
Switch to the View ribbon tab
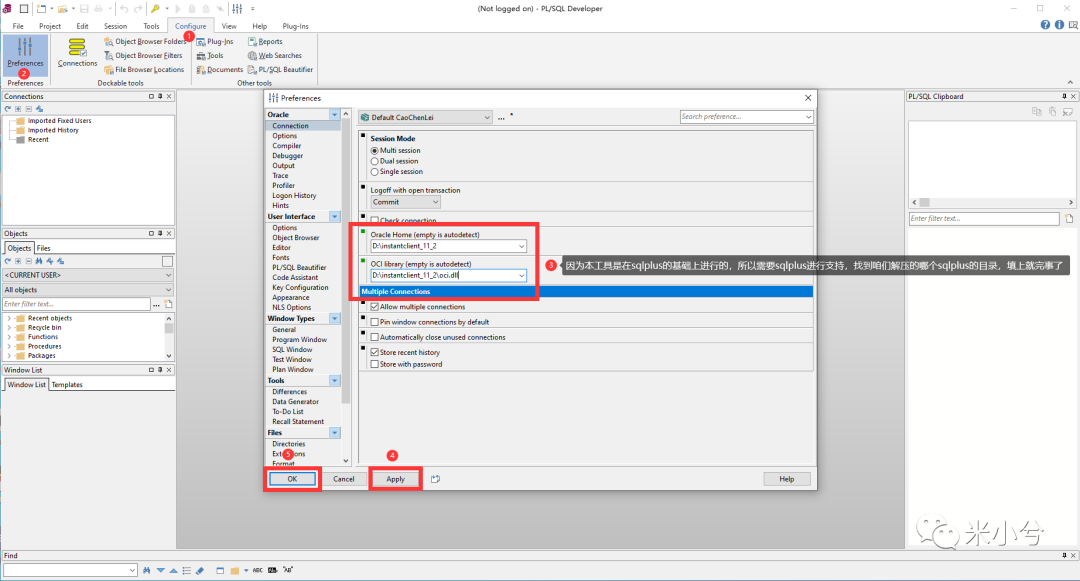[229, 26]
